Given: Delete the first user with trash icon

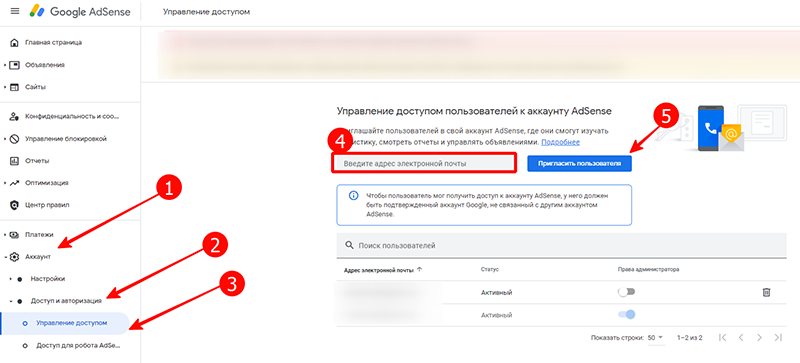Looking at the screenshot, I should pyautogui.click(x=766, y=293).
